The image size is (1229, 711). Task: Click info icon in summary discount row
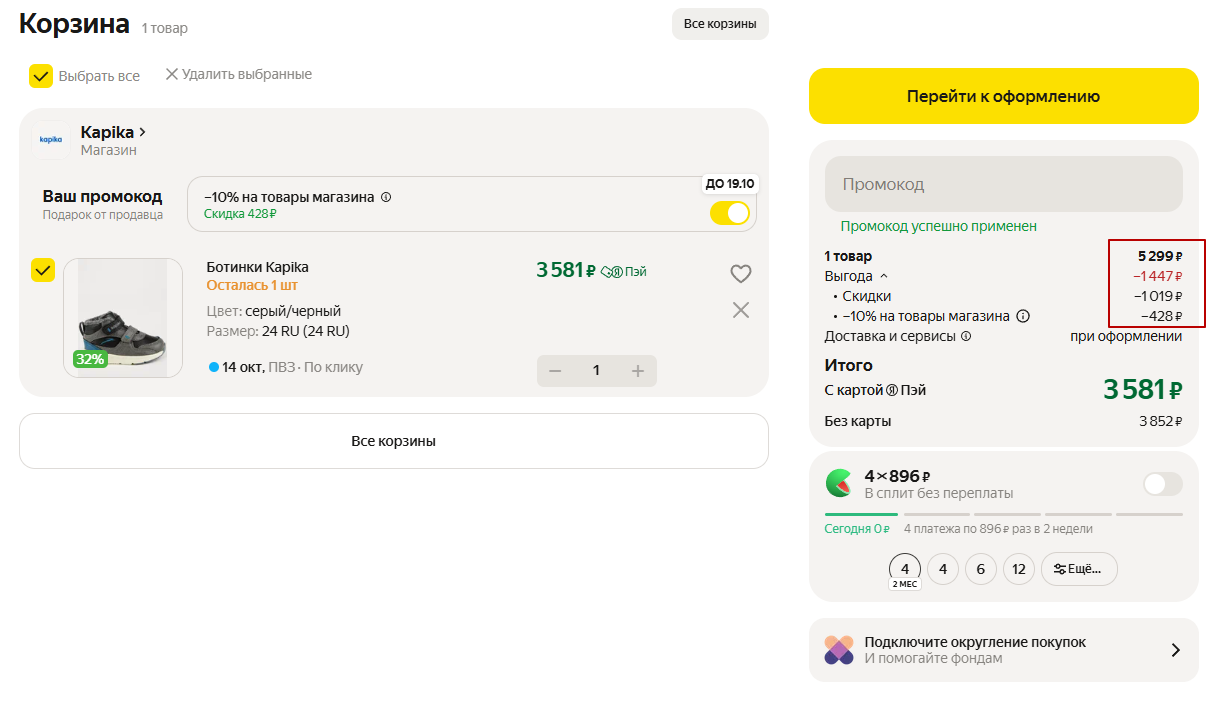(1023, 316)
